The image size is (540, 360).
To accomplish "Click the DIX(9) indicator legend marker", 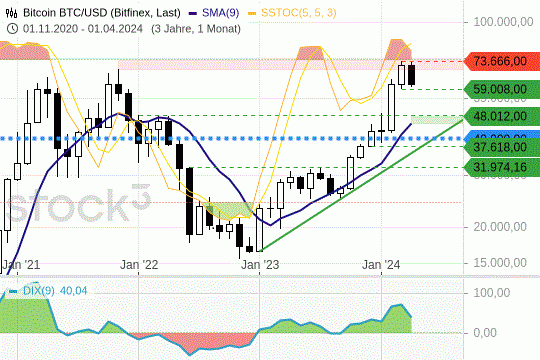I will click(13, 291).
